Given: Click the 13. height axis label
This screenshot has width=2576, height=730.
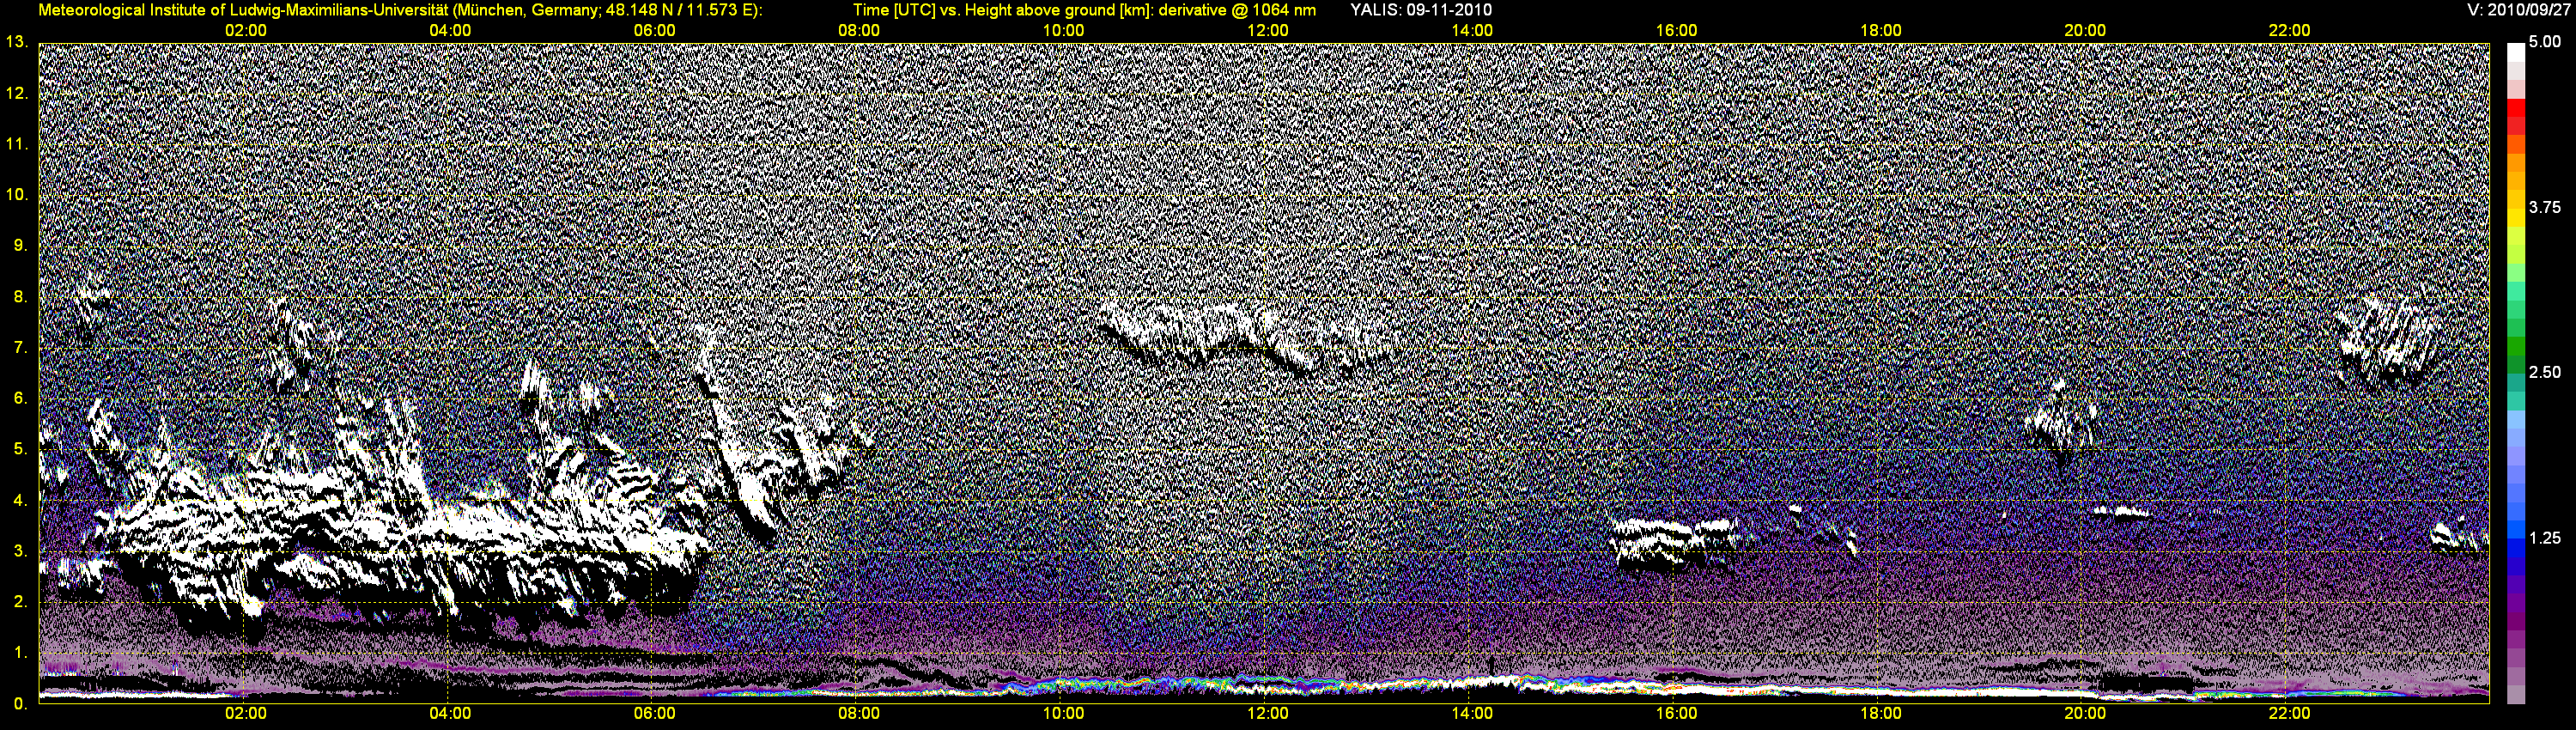Looking at the screenshot, I should point(16,42).
